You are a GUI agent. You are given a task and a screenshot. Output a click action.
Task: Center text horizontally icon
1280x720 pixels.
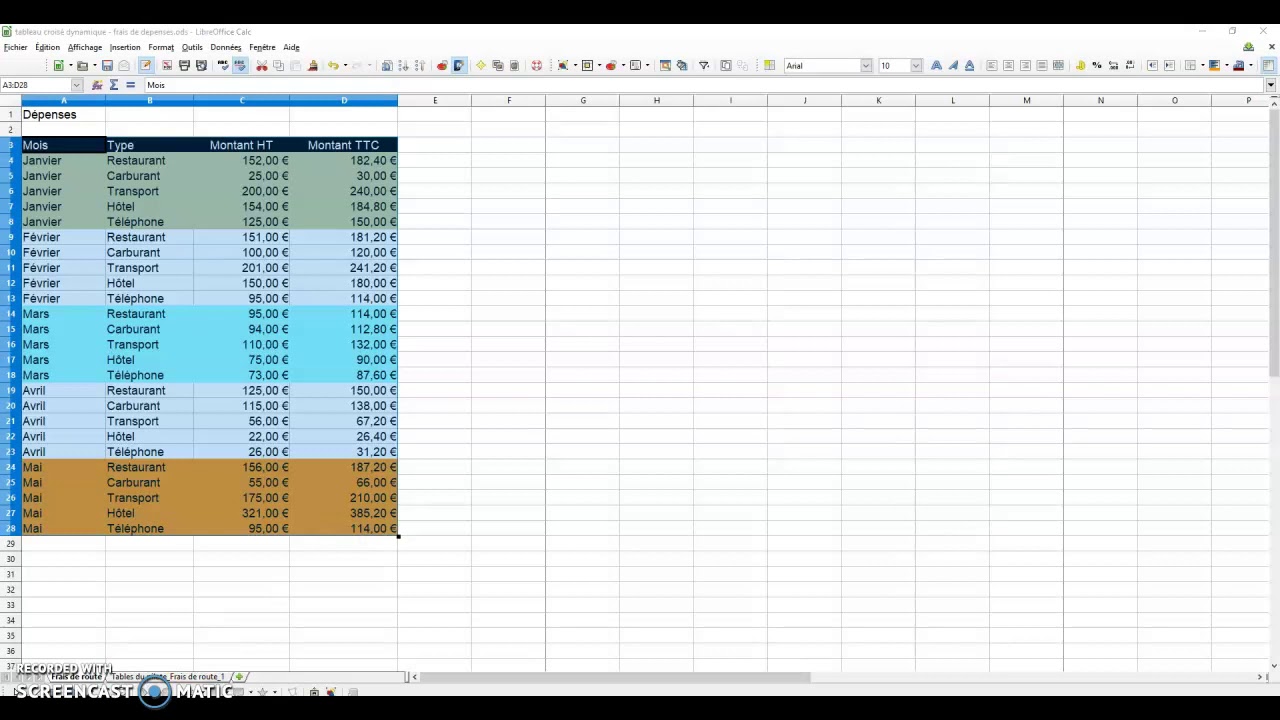(x=1008, y=65)
